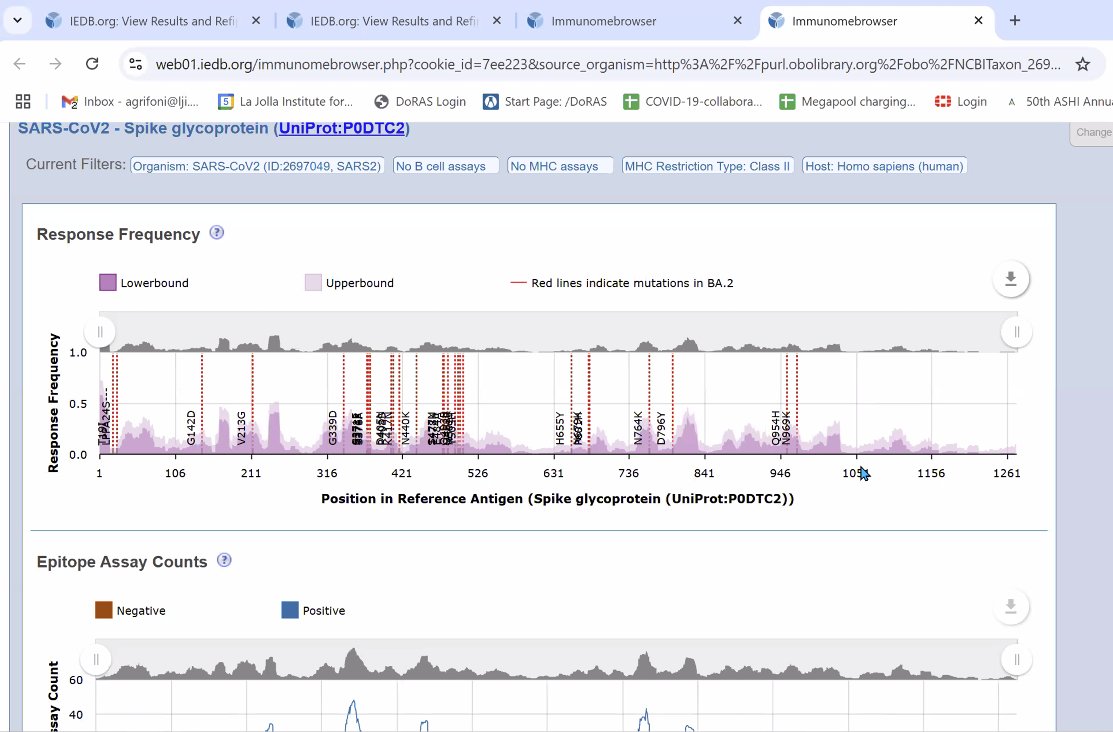
Task: Click the Host: Homo sapiens filter
Action: tap(884, 166)
